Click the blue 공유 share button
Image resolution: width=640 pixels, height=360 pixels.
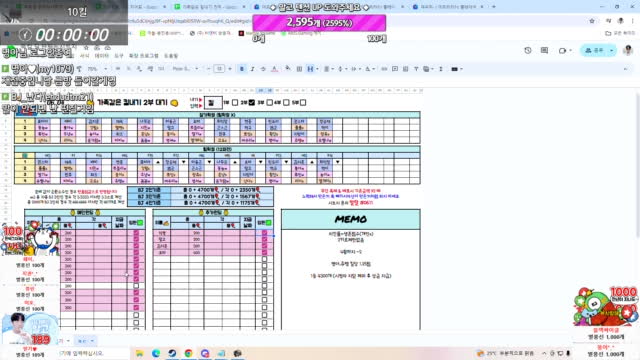(x=594, y=50)
